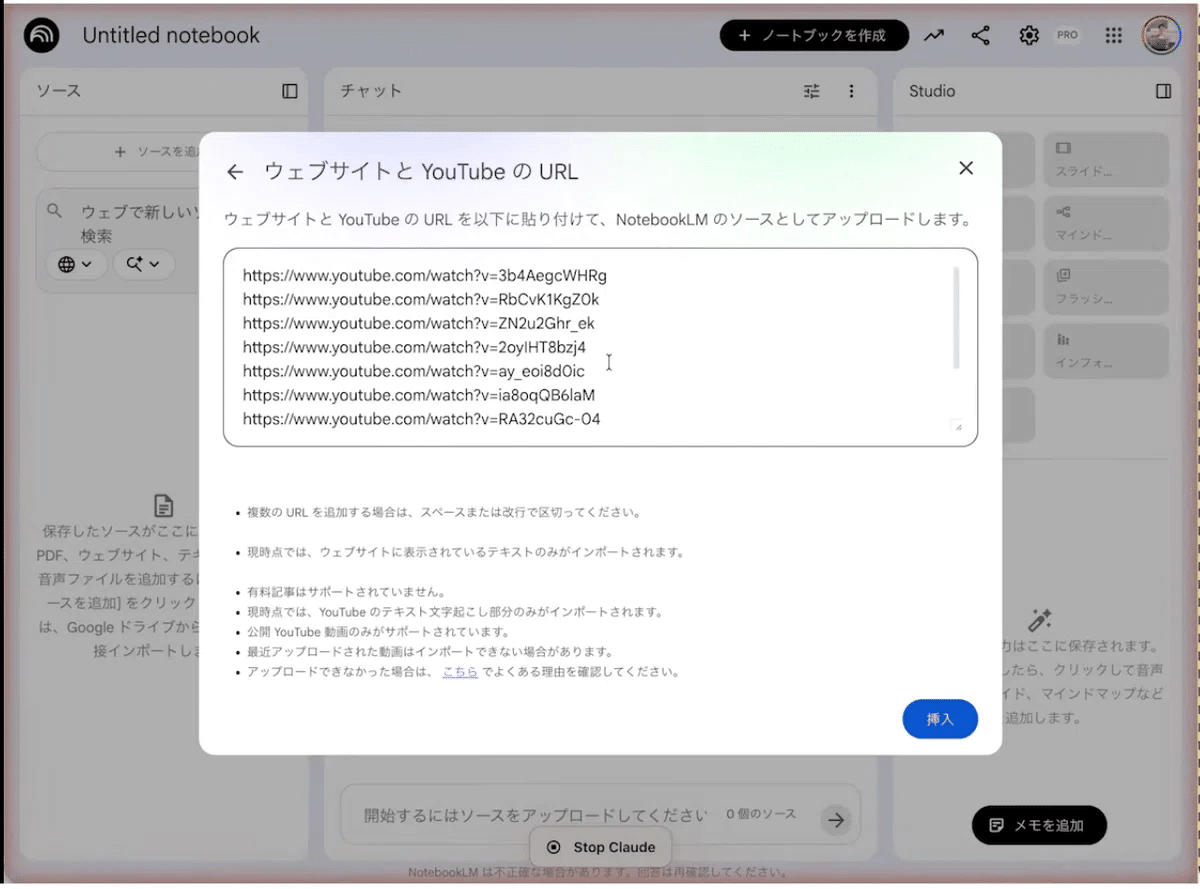Click the 挿入 button
The width and height of the screenshot is (1200, 889).
point(940,719)
